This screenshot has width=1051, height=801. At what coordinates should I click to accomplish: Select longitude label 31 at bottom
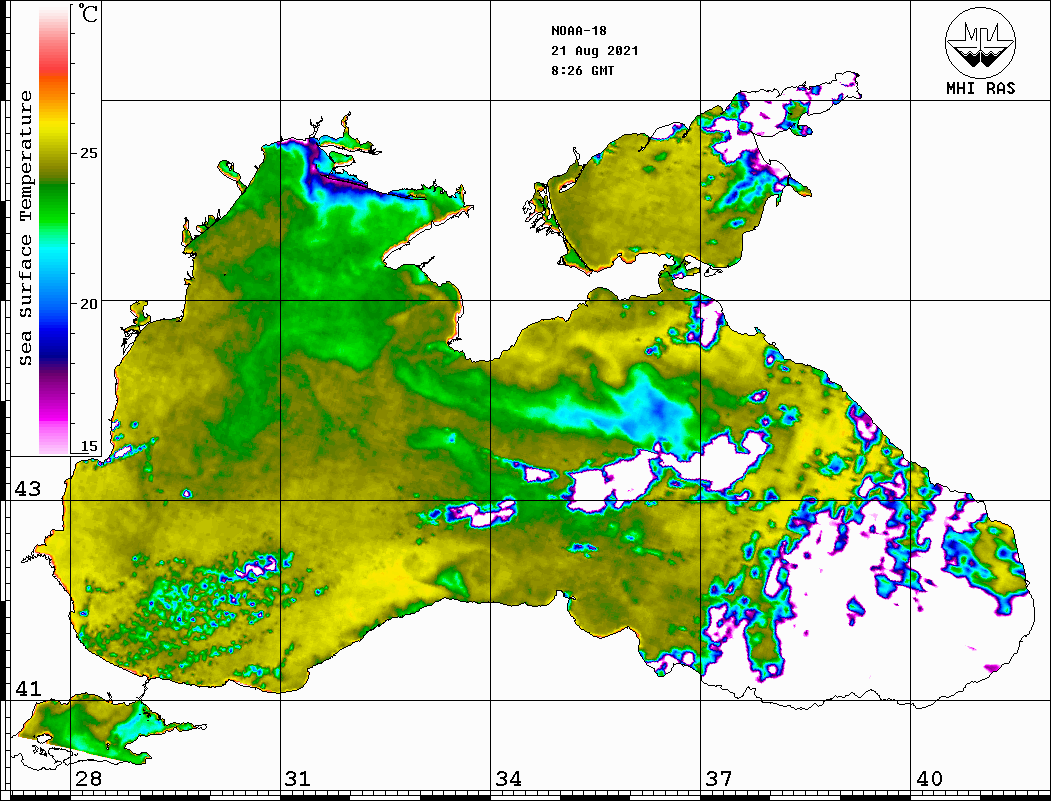[x=297, y=779]
